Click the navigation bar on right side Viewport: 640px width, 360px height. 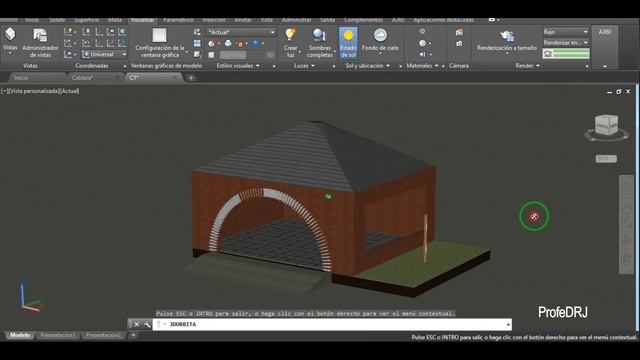pyautogui.click(x=627, y=224)
